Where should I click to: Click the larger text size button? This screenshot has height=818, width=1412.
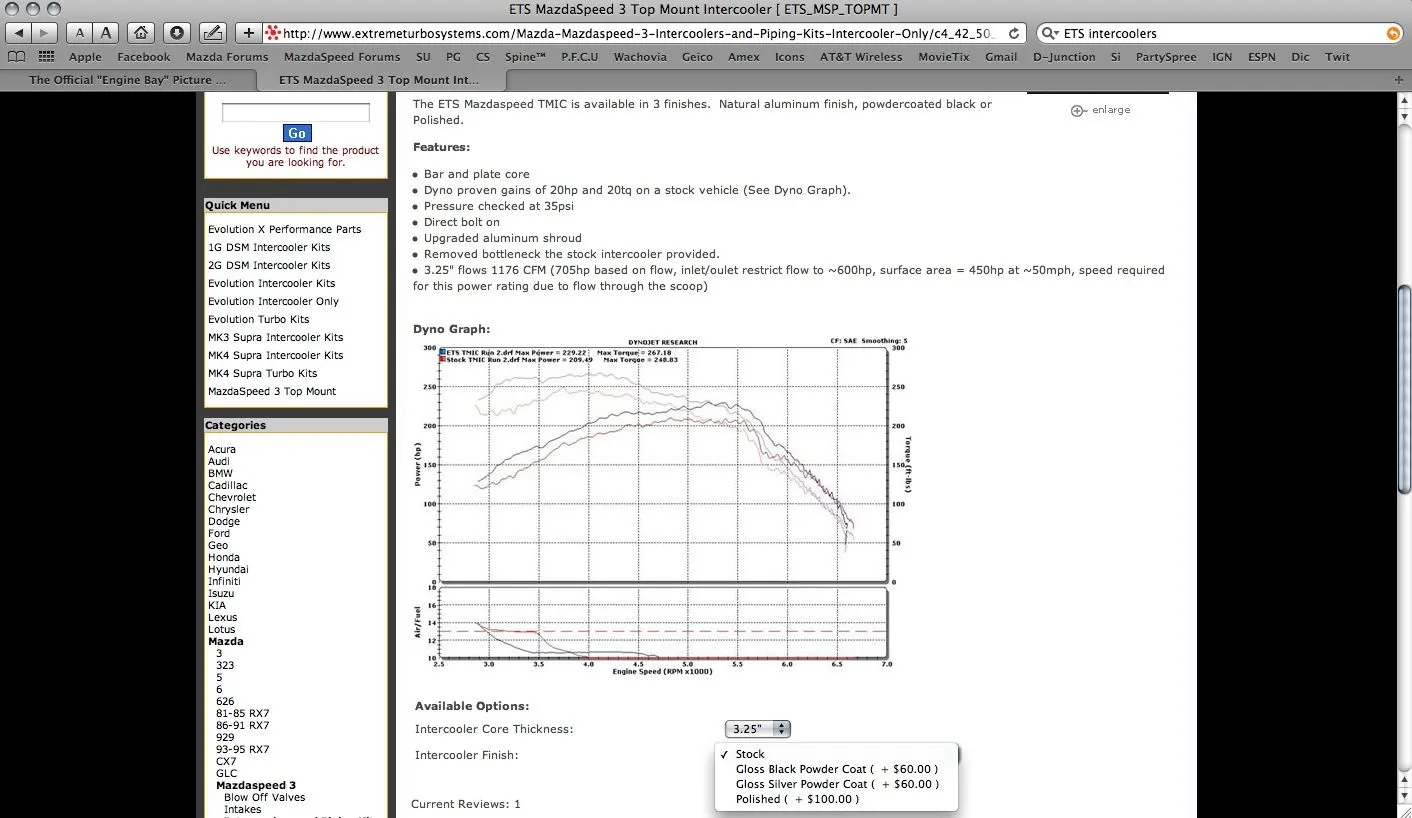(x=106, y=33)
